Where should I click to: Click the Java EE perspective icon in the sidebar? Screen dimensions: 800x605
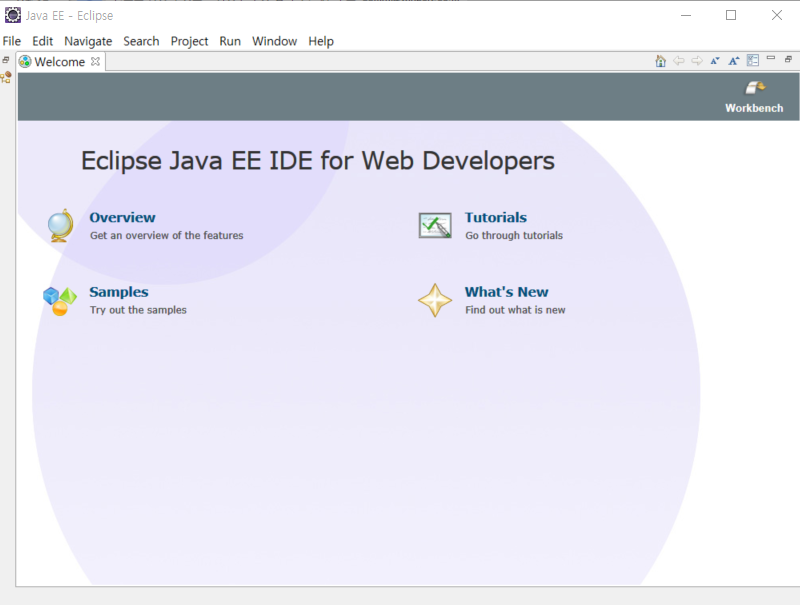pos(7,77)
